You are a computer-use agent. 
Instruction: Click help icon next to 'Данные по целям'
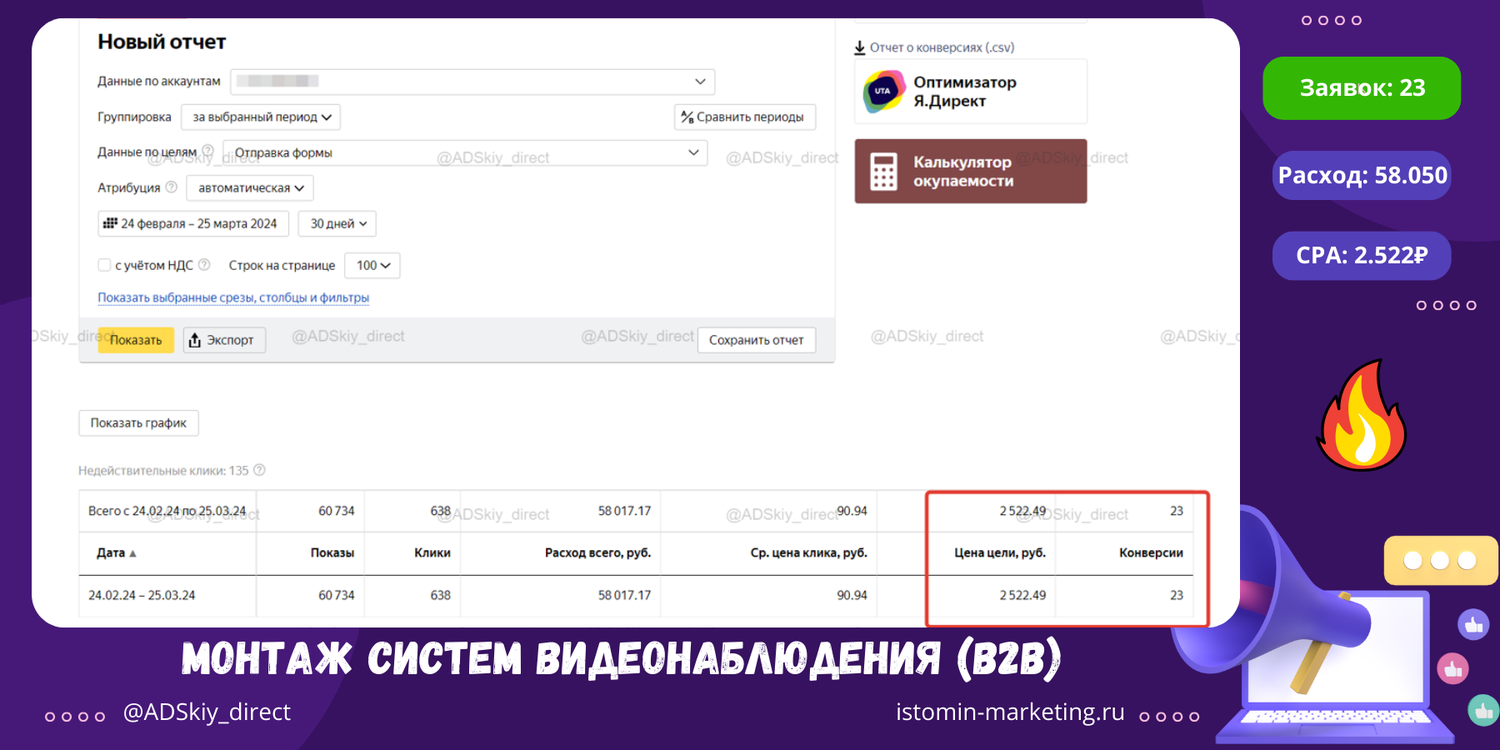[x=208, y=152]
